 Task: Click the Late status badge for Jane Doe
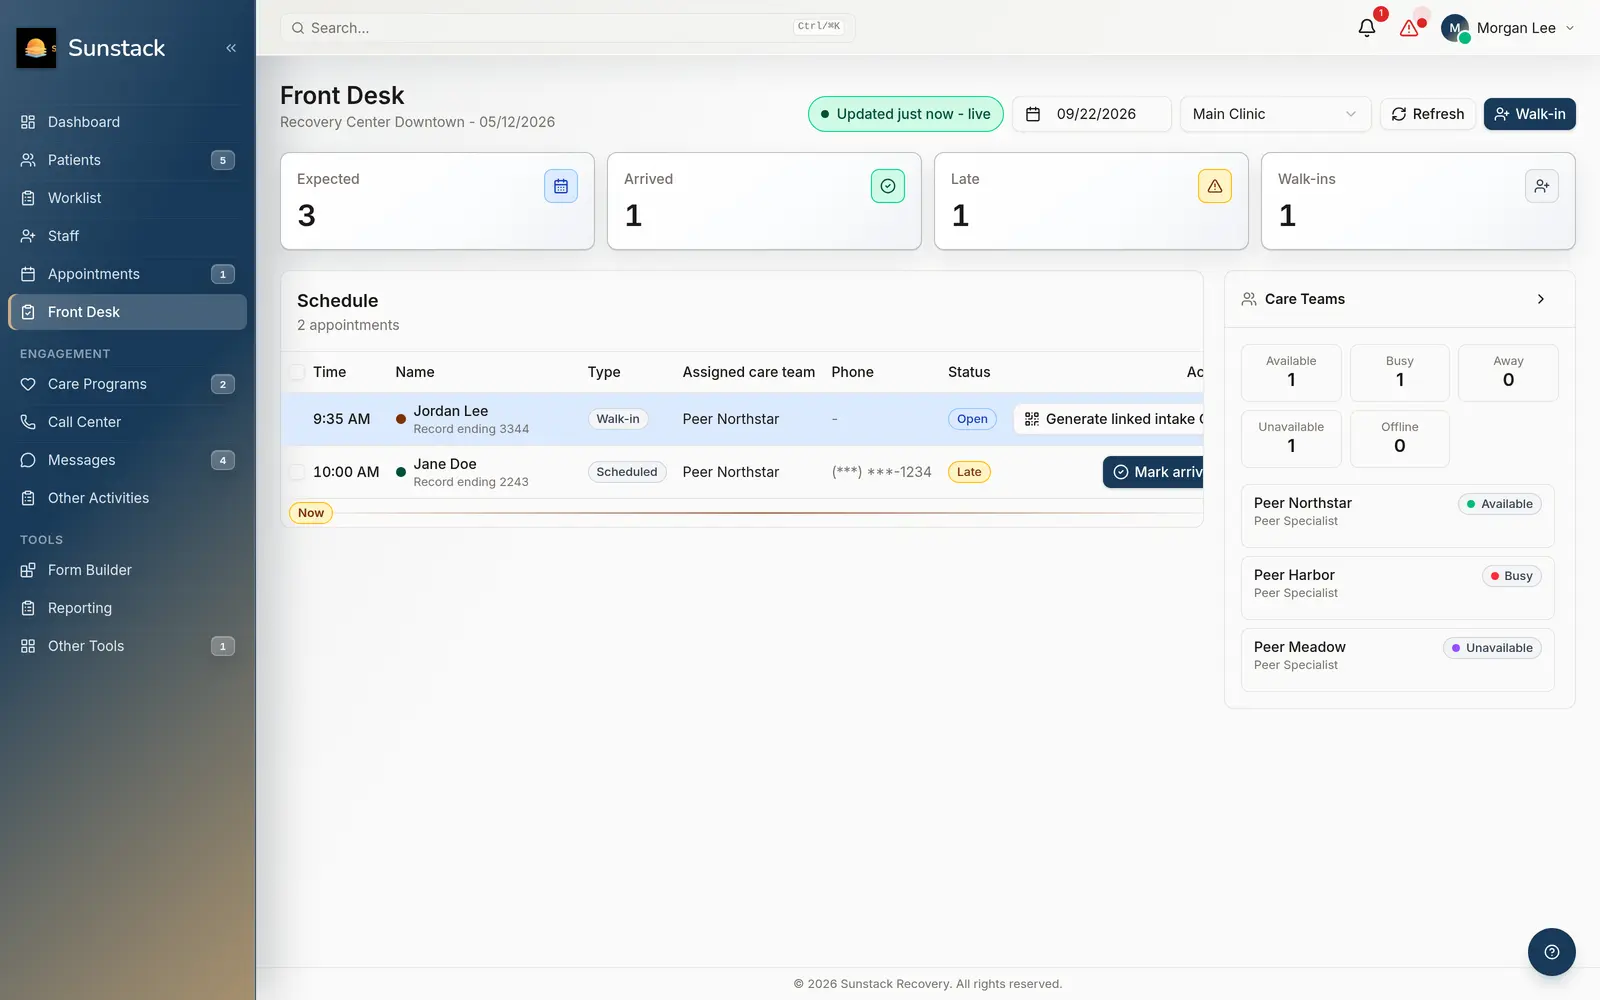(969, 472)
